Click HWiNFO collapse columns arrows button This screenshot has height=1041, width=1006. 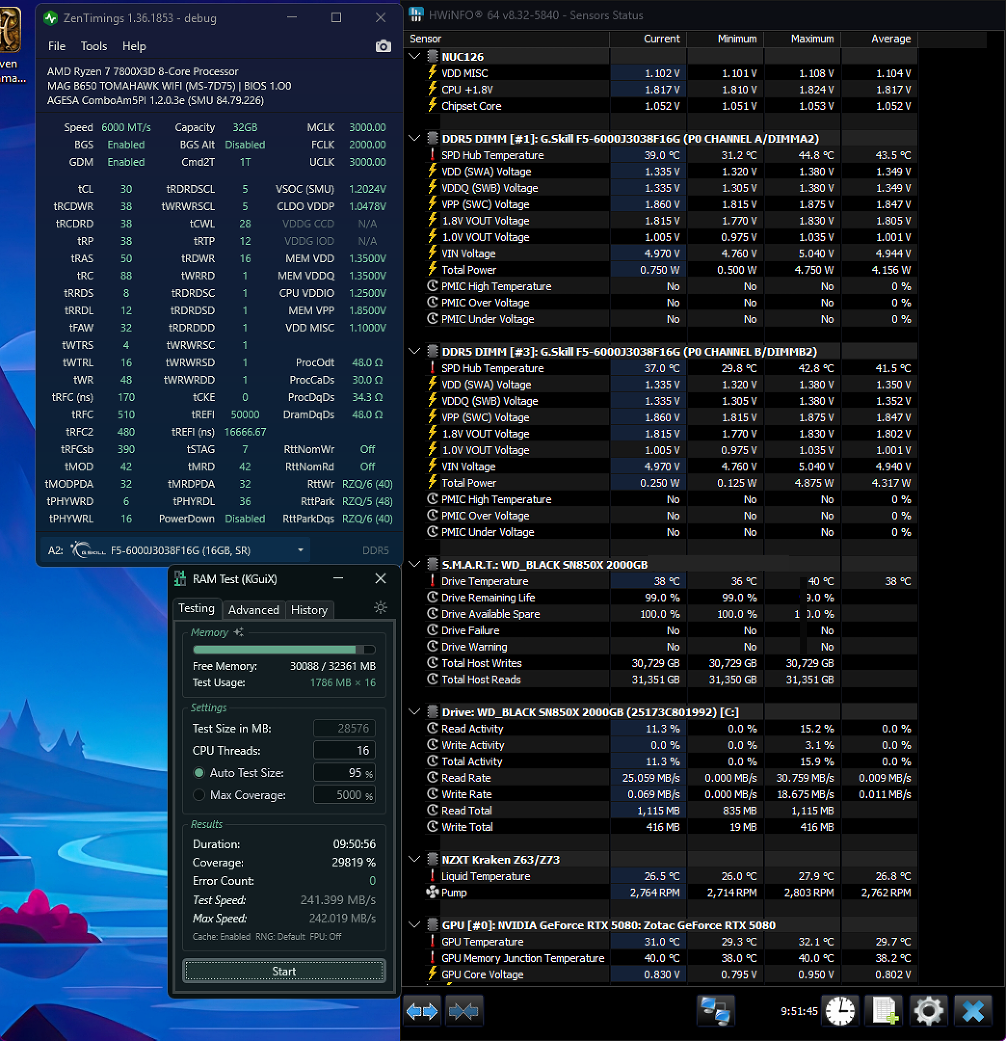tap(463, 1011)
